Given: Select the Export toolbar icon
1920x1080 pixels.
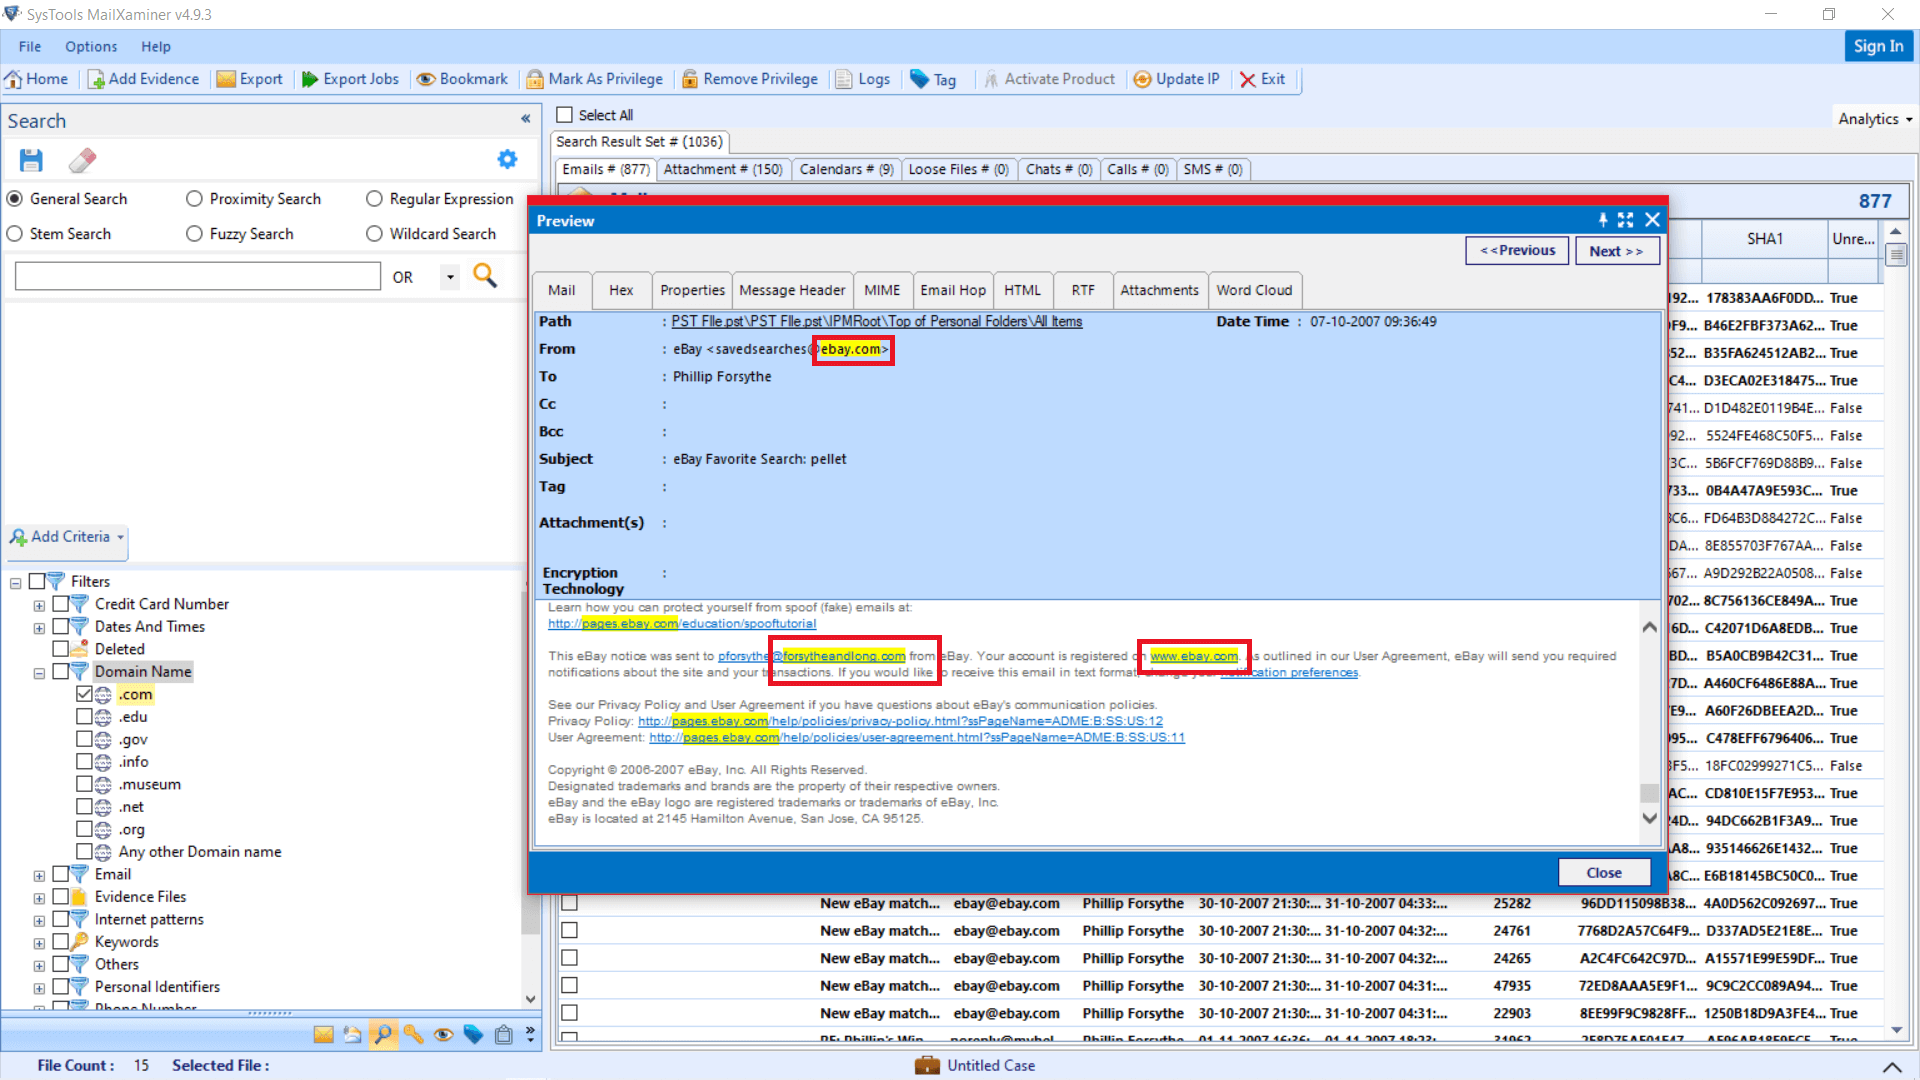Looking at the screenshot, I should point(250,79).
